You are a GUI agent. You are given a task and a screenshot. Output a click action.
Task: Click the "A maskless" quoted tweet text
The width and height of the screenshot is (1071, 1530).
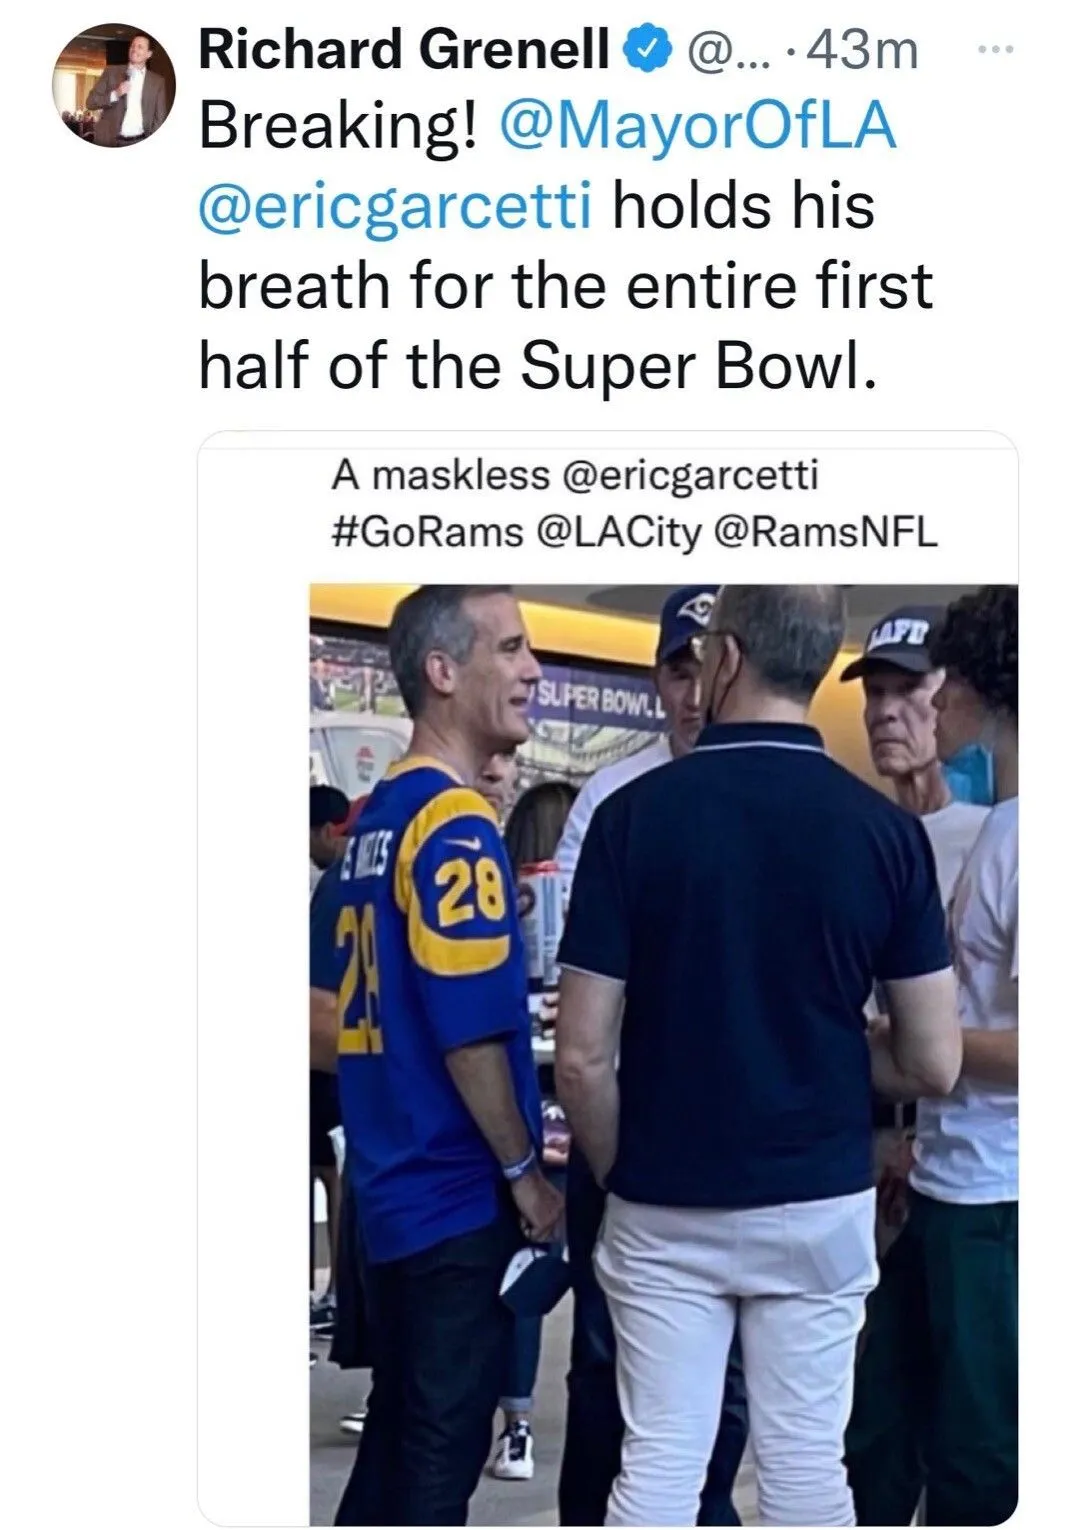point(441,476)
